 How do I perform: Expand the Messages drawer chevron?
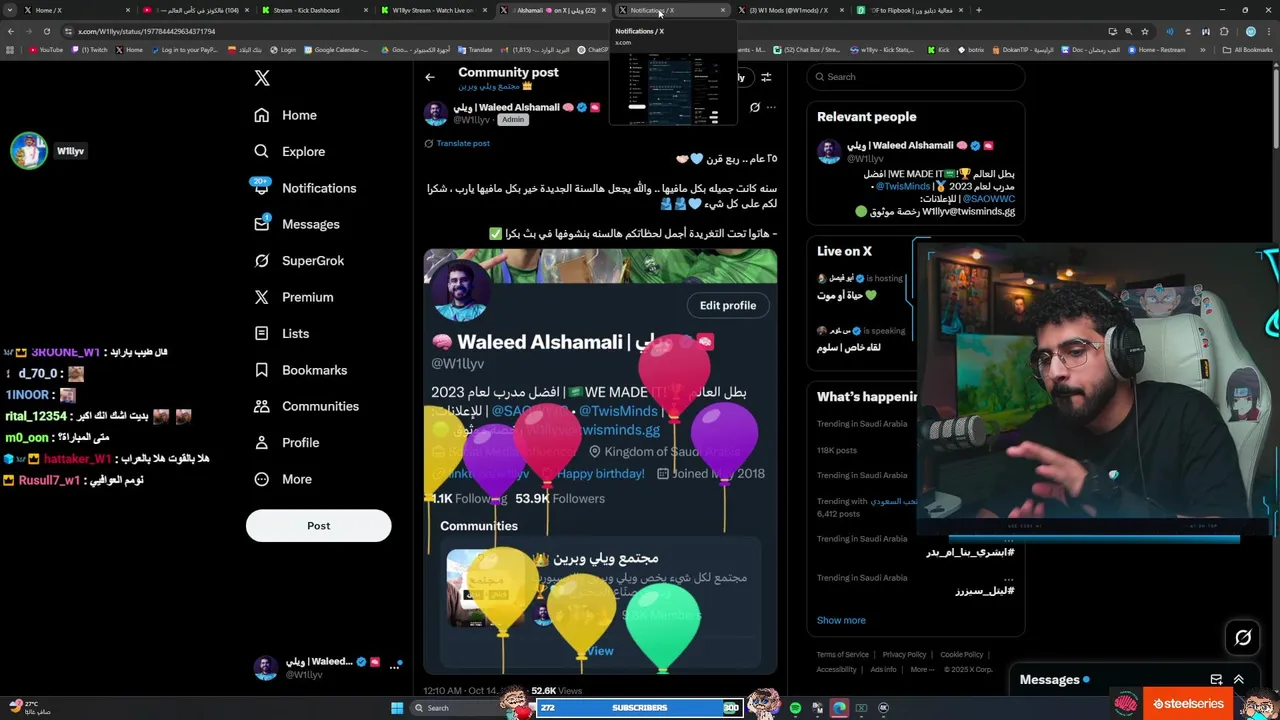click(1238, 679)
